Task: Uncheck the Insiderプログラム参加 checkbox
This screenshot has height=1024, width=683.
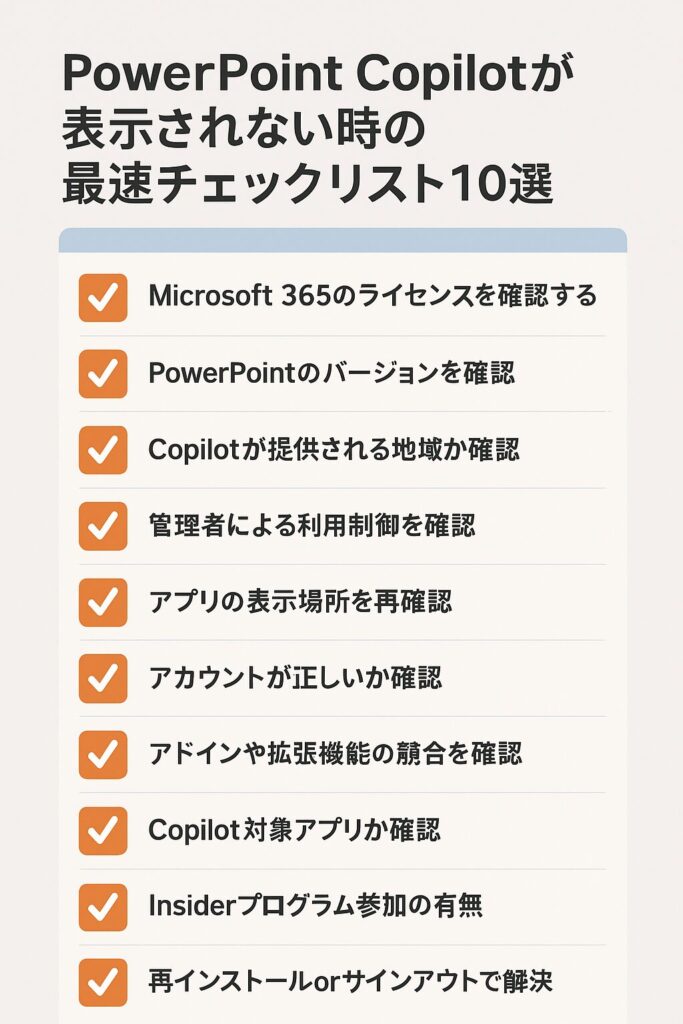Action: [x=103, y=907]
